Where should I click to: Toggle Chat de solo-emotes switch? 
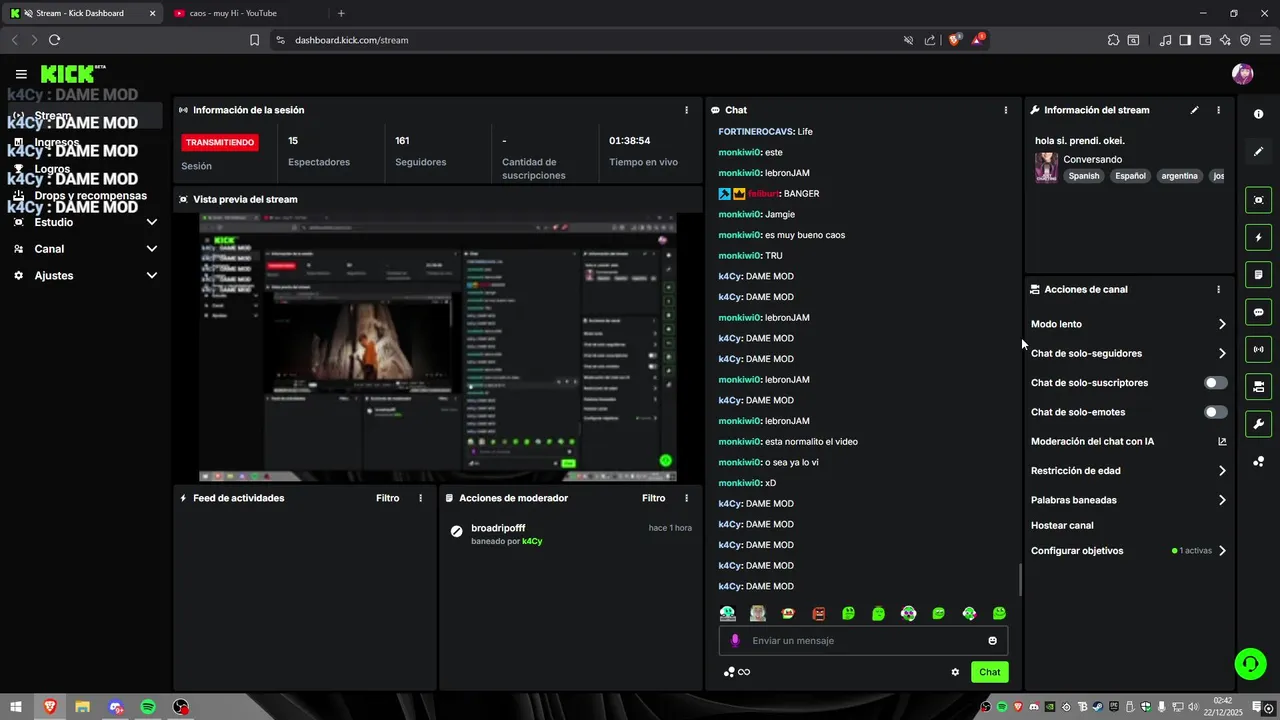pos(1216,412)
